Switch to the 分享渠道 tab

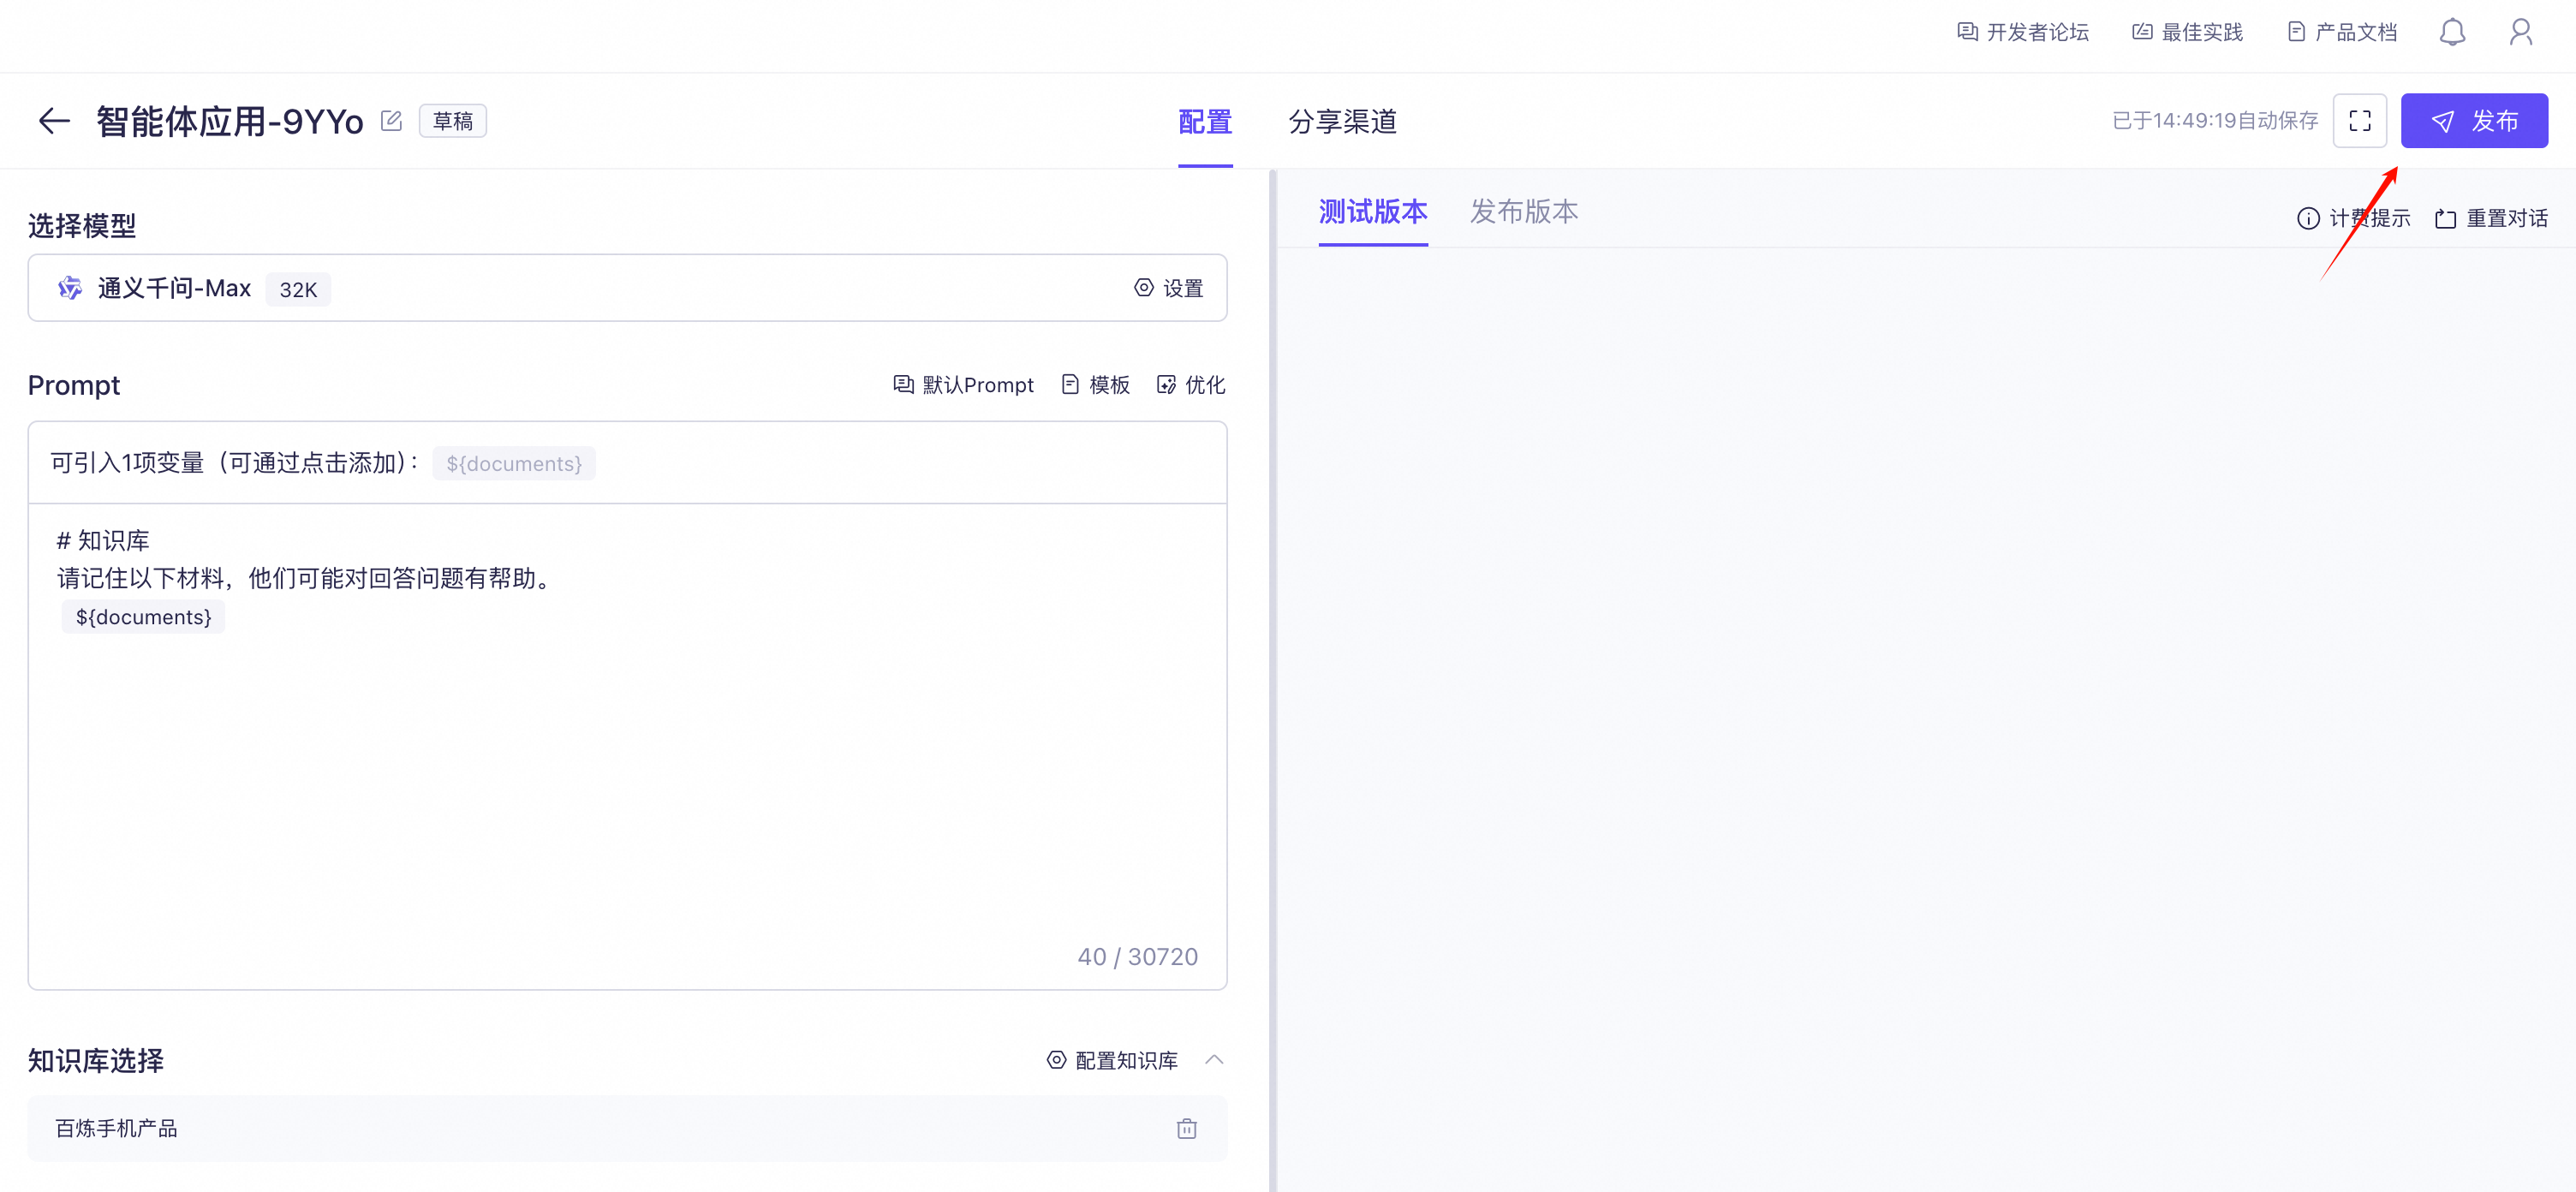pos(1342,122)
